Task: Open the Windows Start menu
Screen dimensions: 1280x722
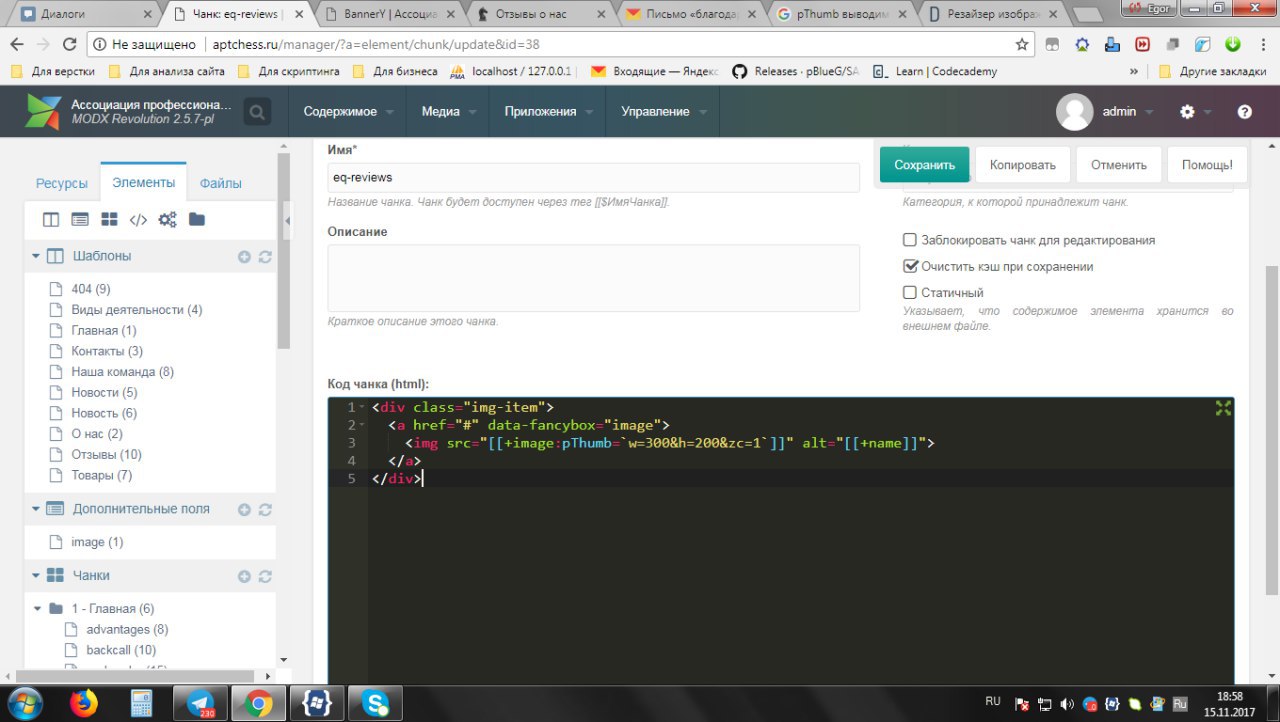Action: 24,703
